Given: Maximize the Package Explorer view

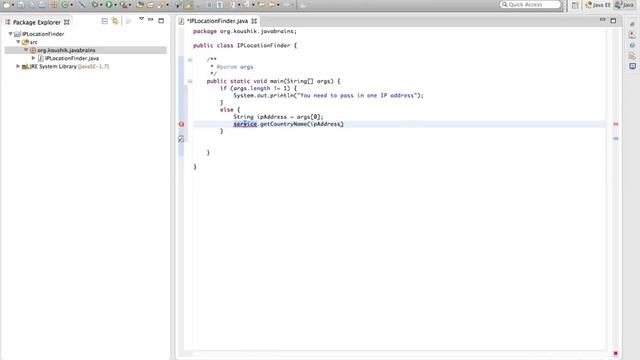Looking at the screenshot, I should 161,20.
